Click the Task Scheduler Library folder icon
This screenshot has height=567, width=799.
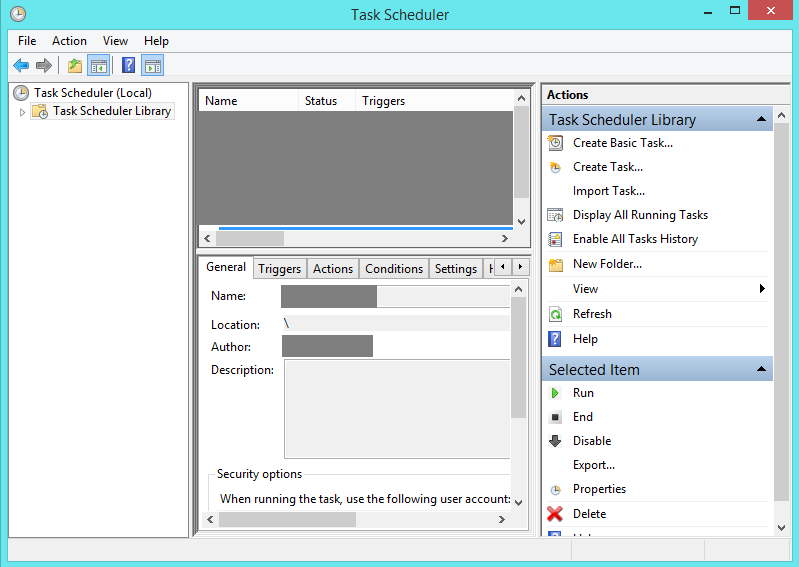(x=40, y=111)
